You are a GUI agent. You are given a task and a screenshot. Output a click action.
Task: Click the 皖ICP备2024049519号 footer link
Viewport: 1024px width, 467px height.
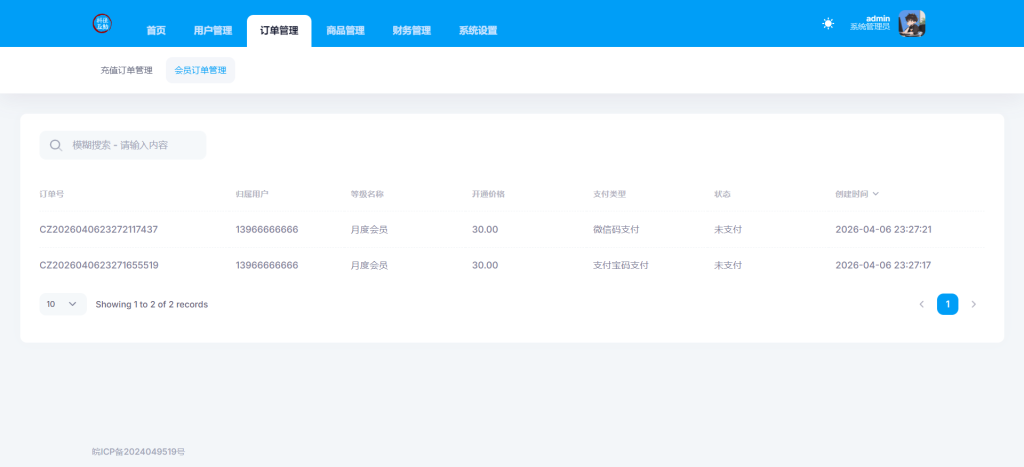coord(138,452)
